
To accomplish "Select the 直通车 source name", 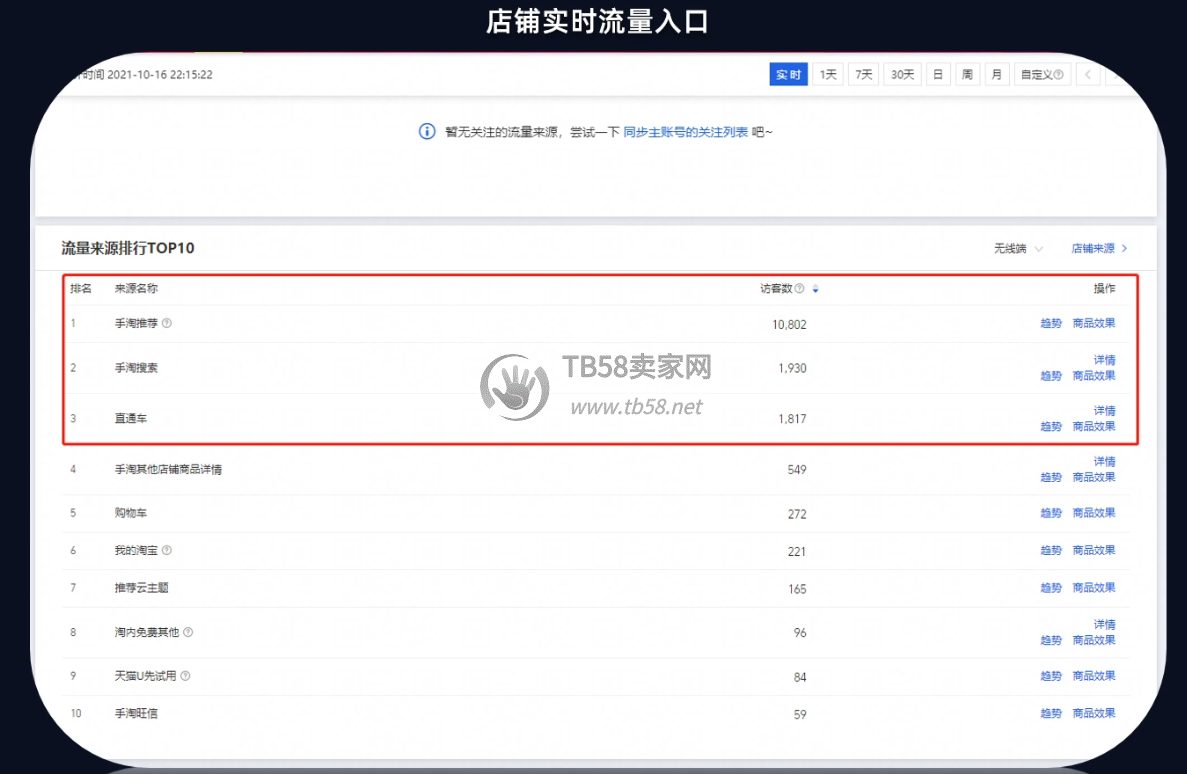I will (131, 419).
